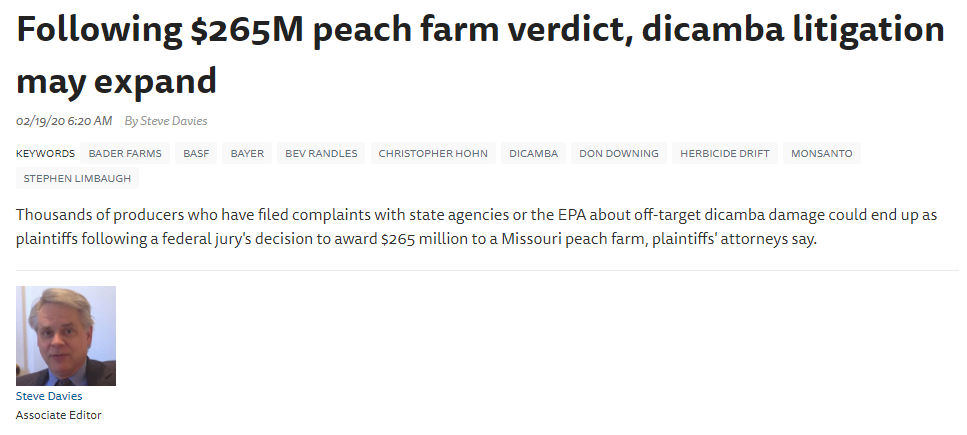The image size is (967, 435).
Task: Open the BADER FARMS keyword tag
Action: pyautogui.click(x=124, y=154)
